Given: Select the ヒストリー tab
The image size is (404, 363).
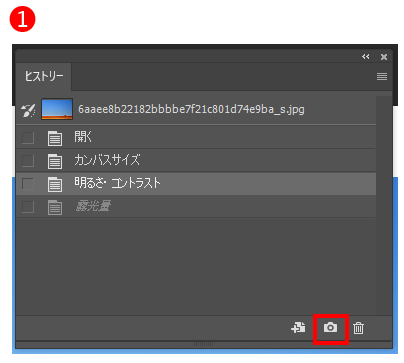Looking at the screenshot, I should point(44,76).
